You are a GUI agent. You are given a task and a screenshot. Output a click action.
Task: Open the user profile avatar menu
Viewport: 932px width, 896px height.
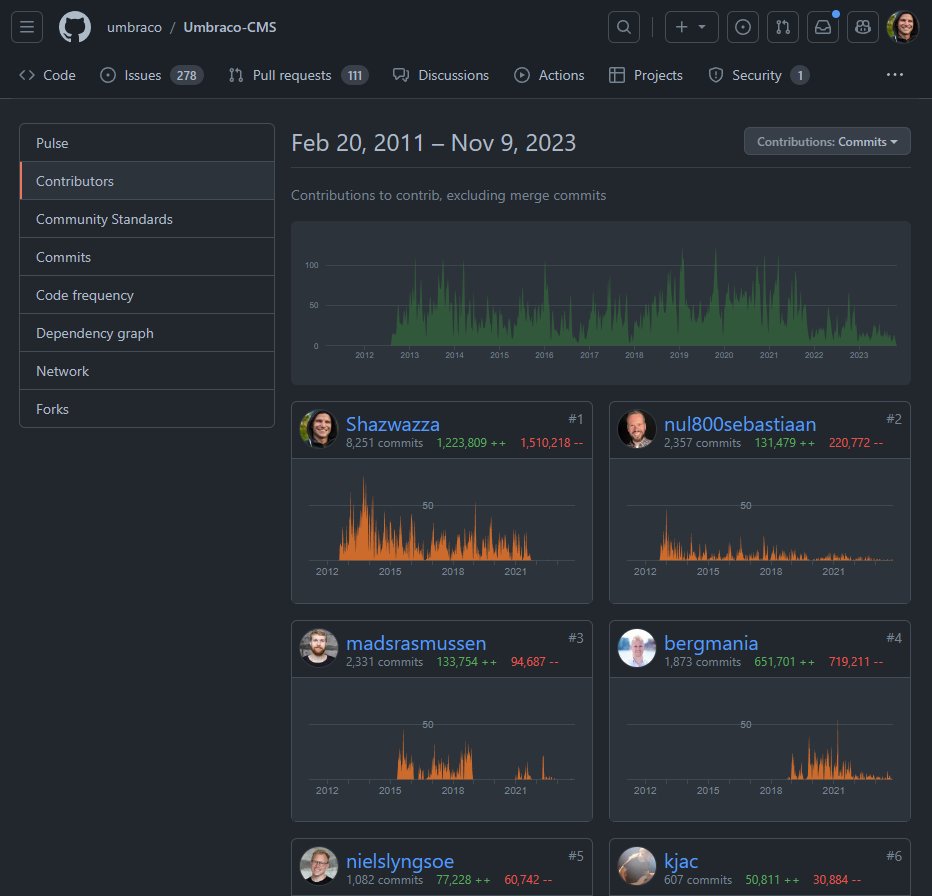click(x=902, y=27)
